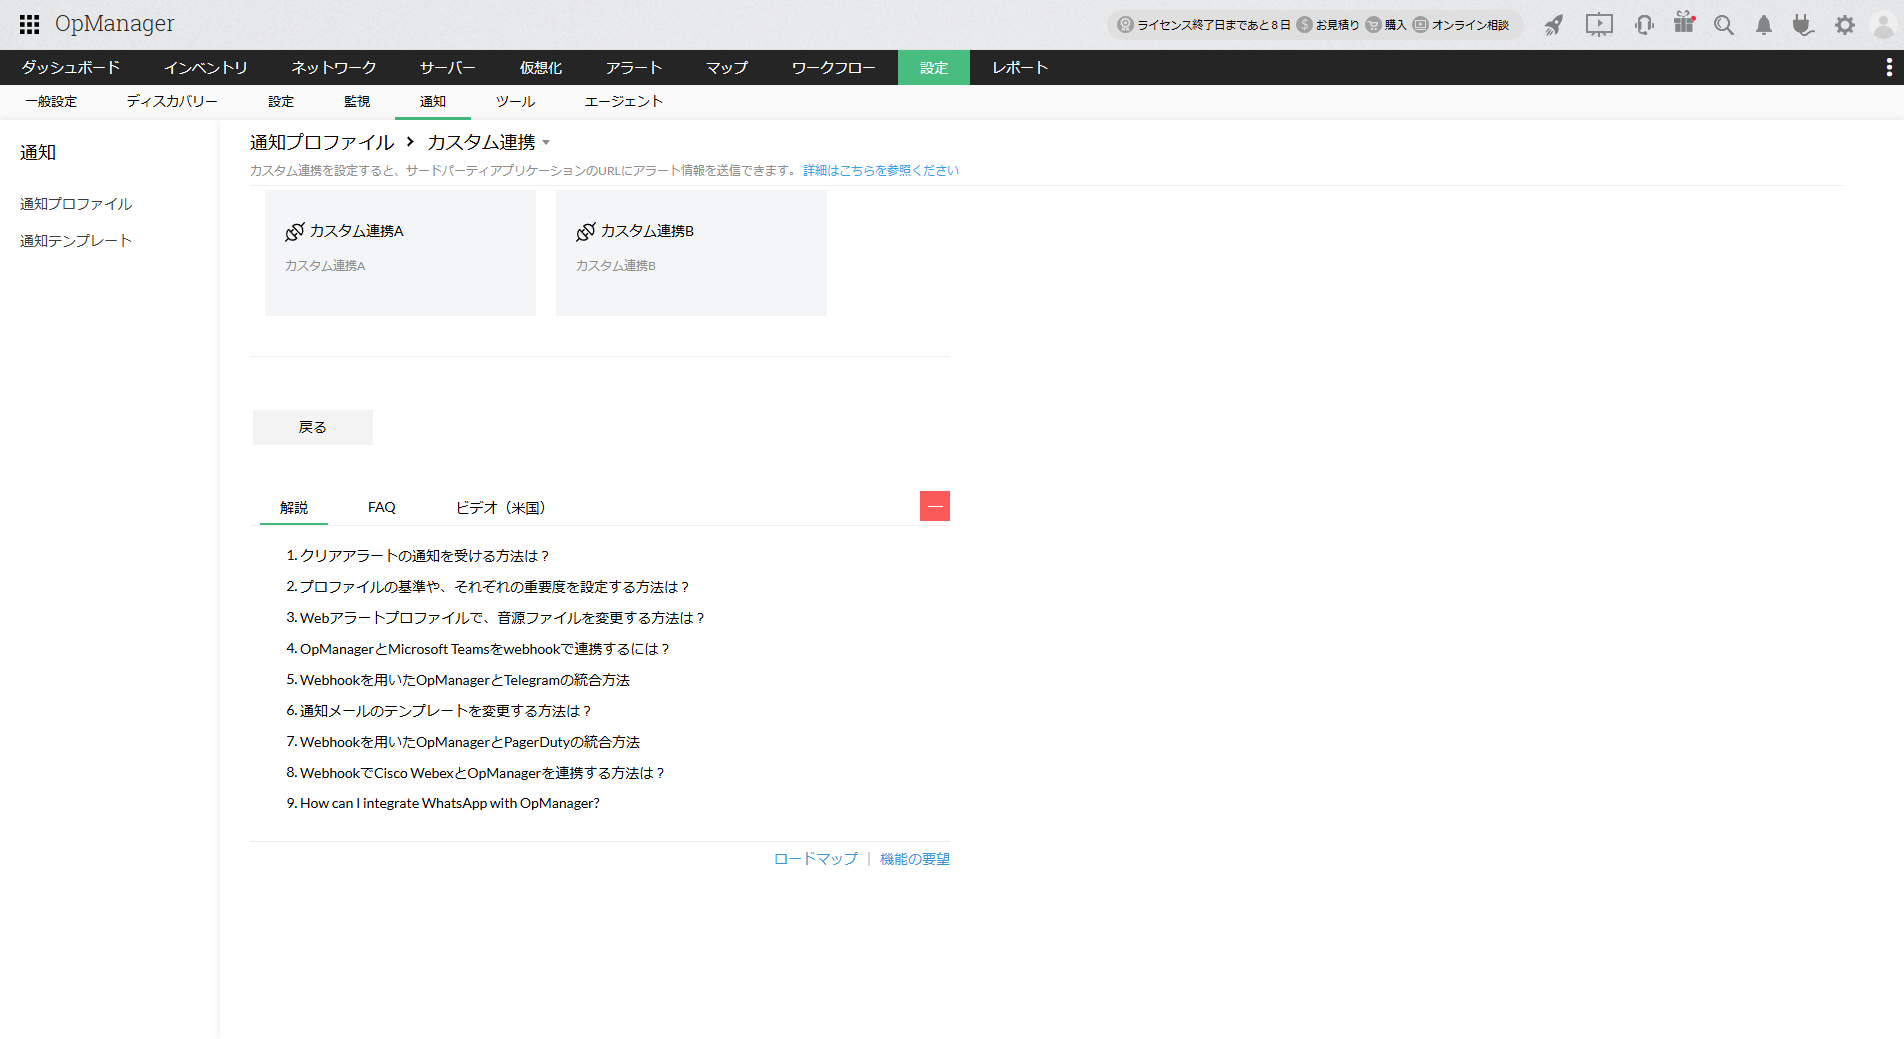Switch to the 一般設定 sub-tab
Viewport: 1904px width, 1039px height.
pyautogui.click(x=51, y=102)
